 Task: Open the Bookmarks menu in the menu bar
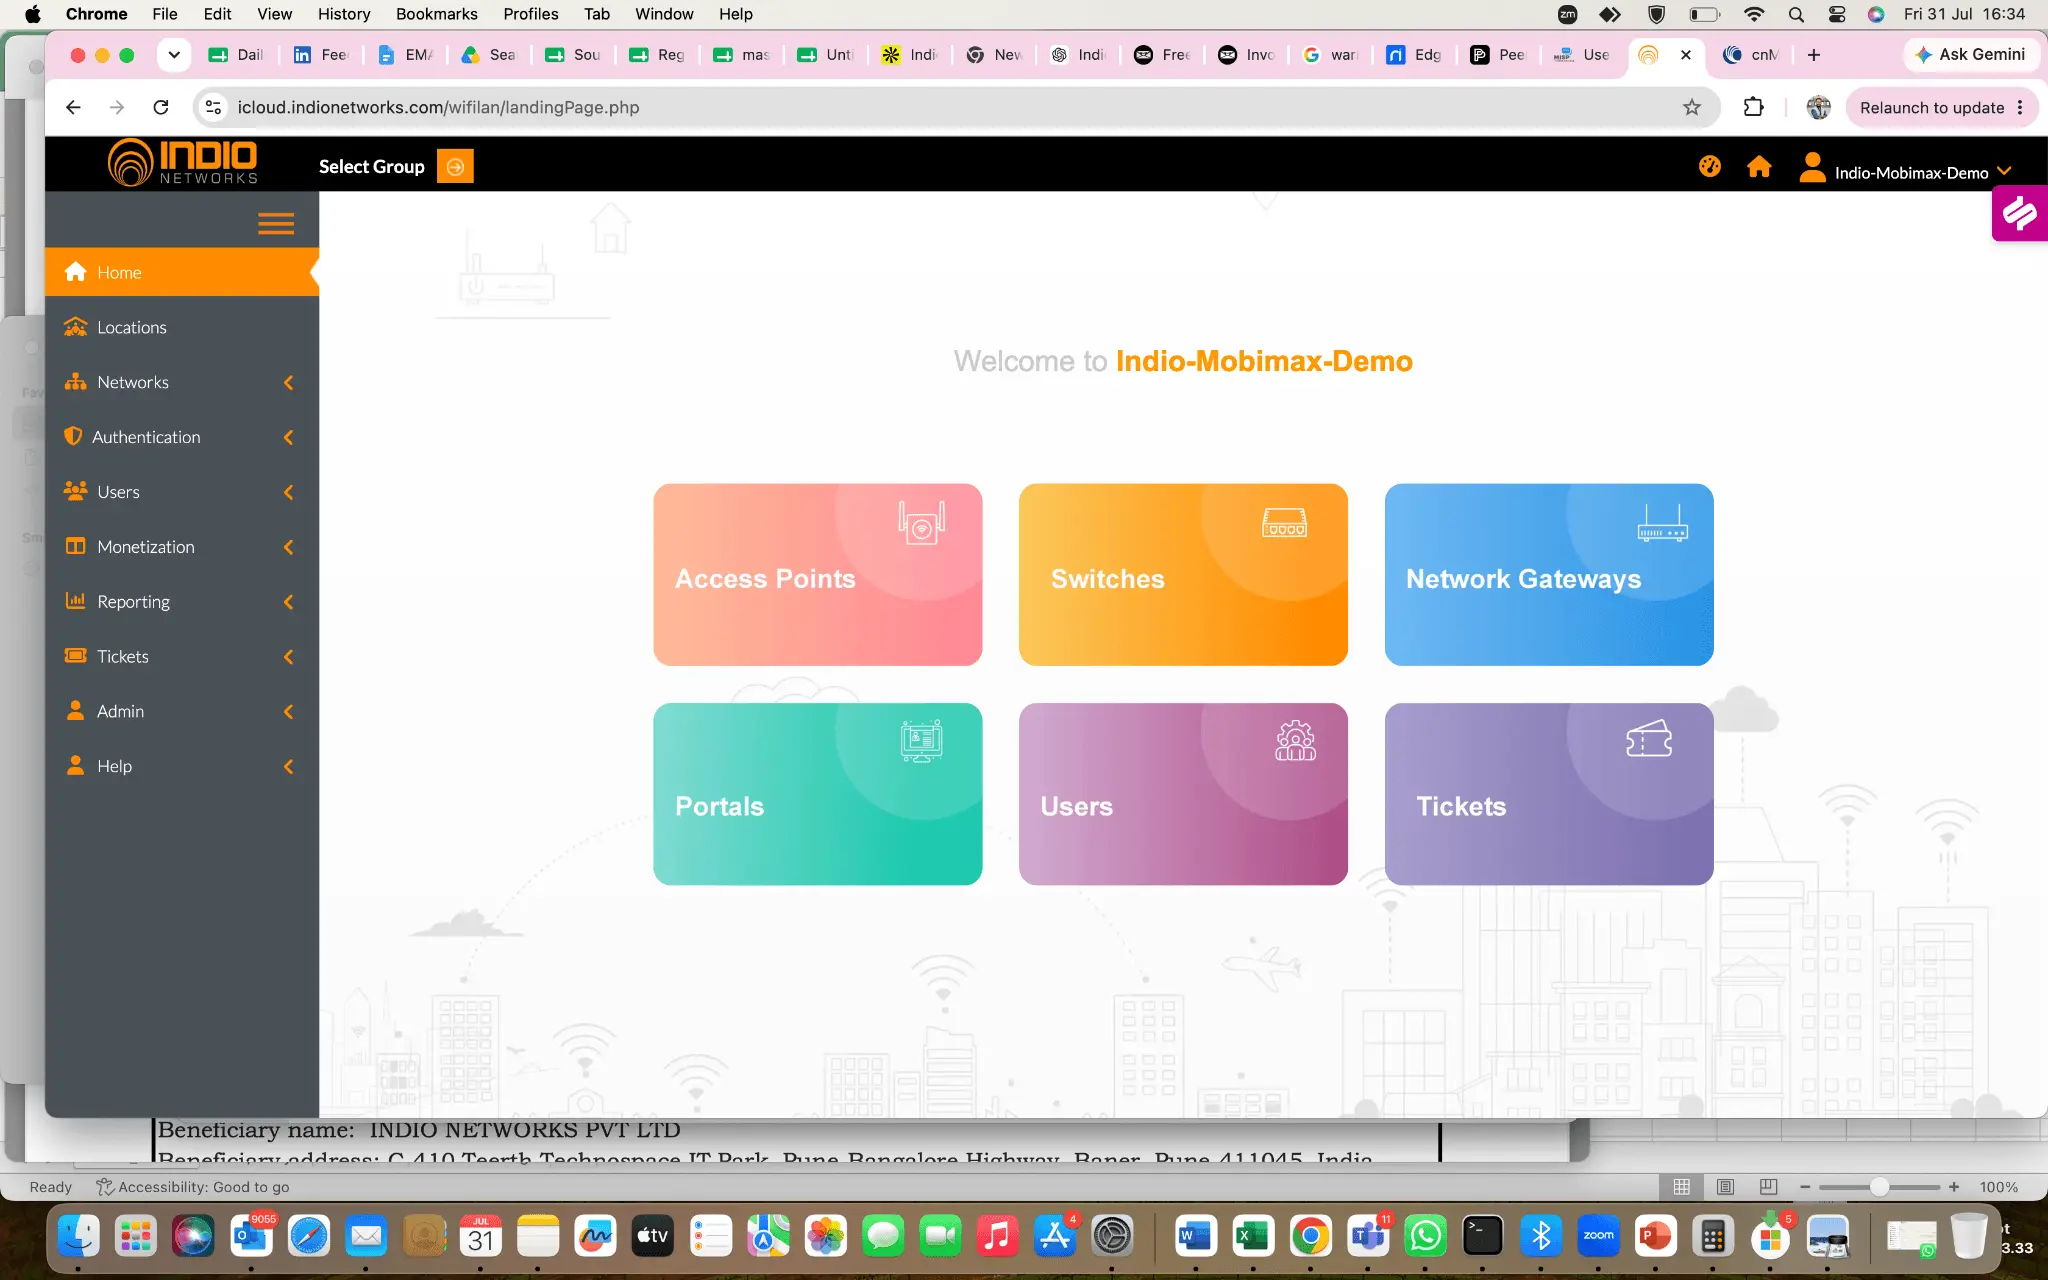[x=436, y=14]
